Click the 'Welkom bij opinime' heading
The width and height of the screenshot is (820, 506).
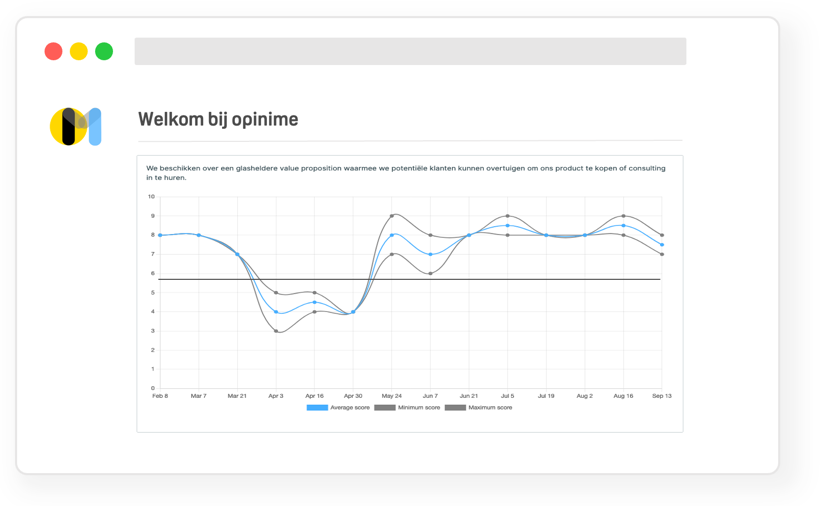pos(218,120)
